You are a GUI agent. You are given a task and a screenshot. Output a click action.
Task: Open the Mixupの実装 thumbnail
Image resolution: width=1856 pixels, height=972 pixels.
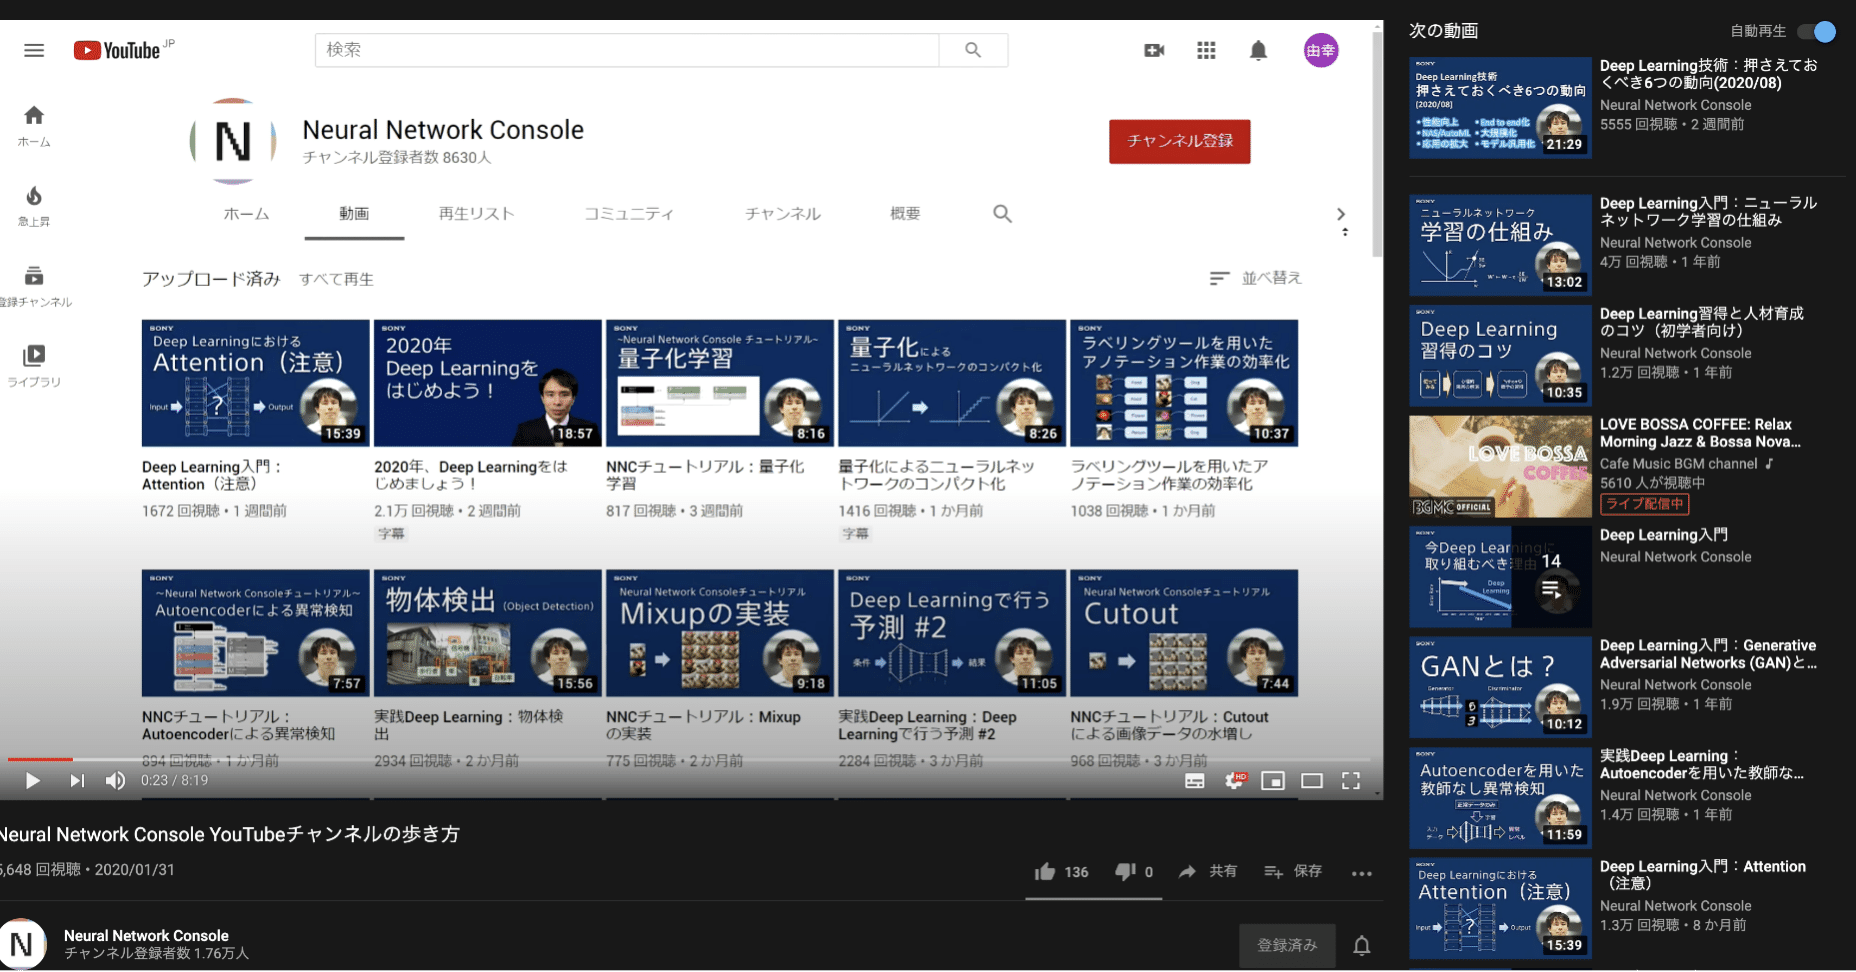click(x=720, y=633)
